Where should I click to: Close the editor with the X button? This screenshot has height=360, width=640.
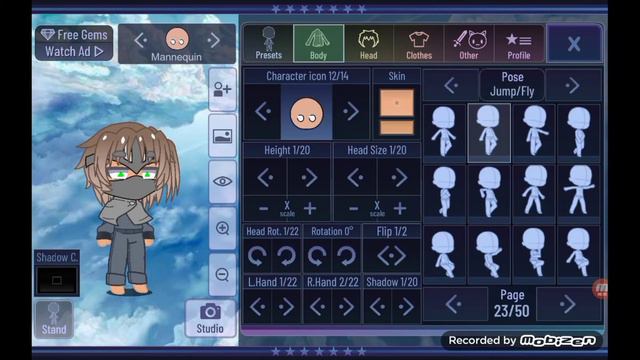(x=574, y=43)
